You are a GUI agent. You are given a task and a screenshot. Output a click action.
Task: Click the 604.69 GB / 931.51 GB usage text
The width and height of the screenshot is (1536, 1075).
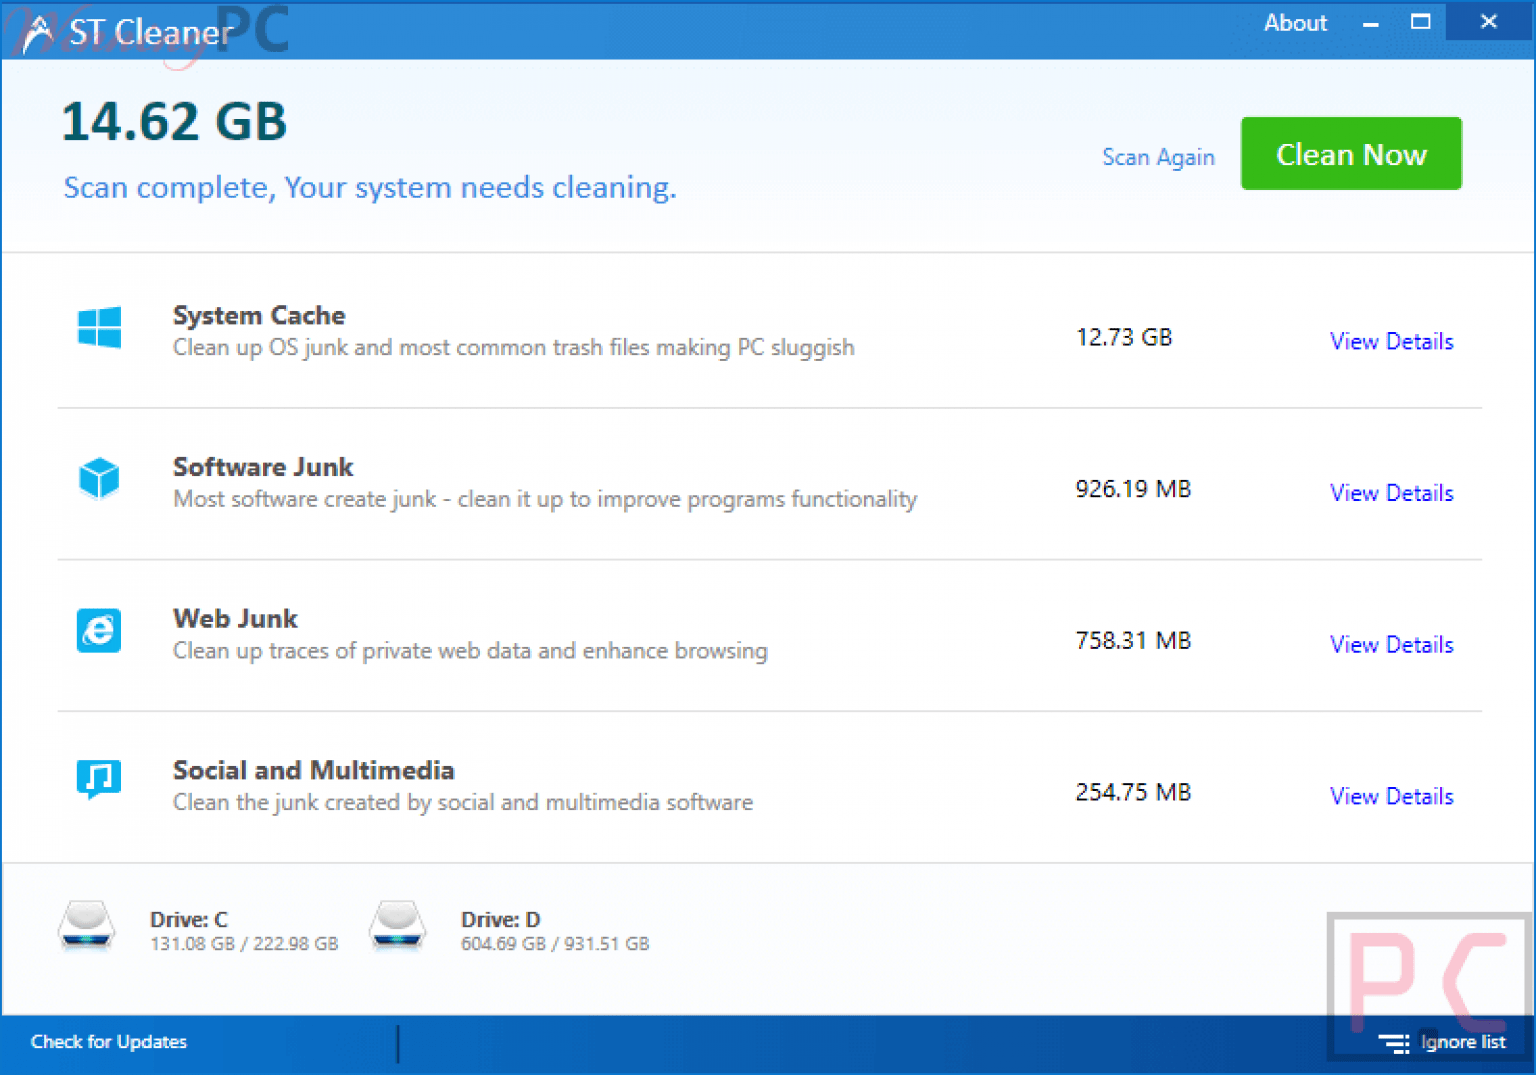pyautogui.click(x=555, y=944)
